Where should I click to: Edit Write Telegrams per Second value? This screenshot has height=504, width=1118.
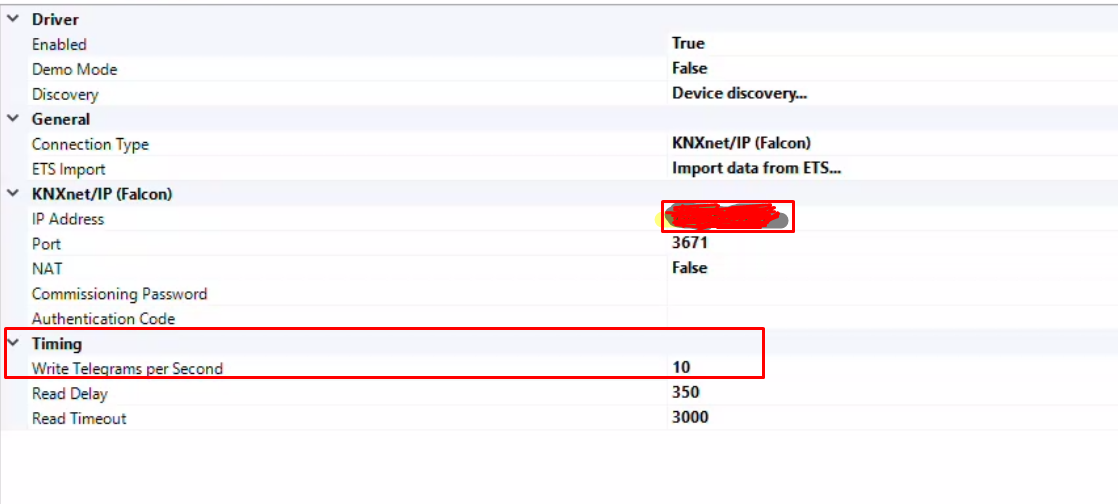pyautogui.click(x=681, y=368)
